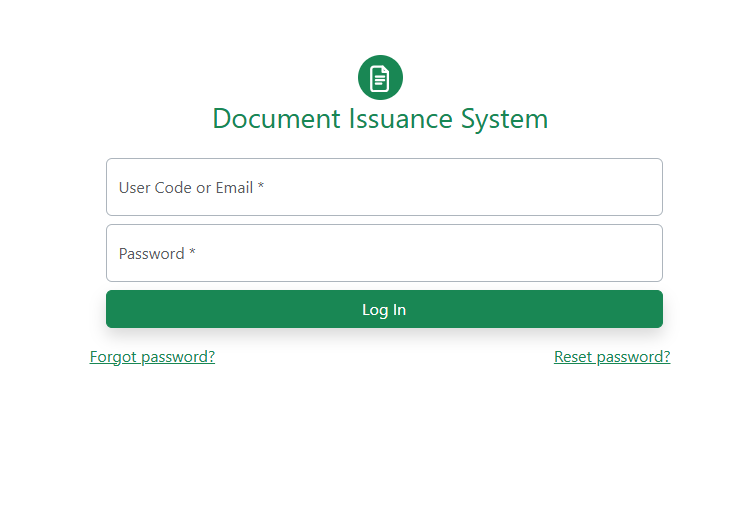Click the Password * placeholder text
The image size is (729, 509).
pos(157,253)
